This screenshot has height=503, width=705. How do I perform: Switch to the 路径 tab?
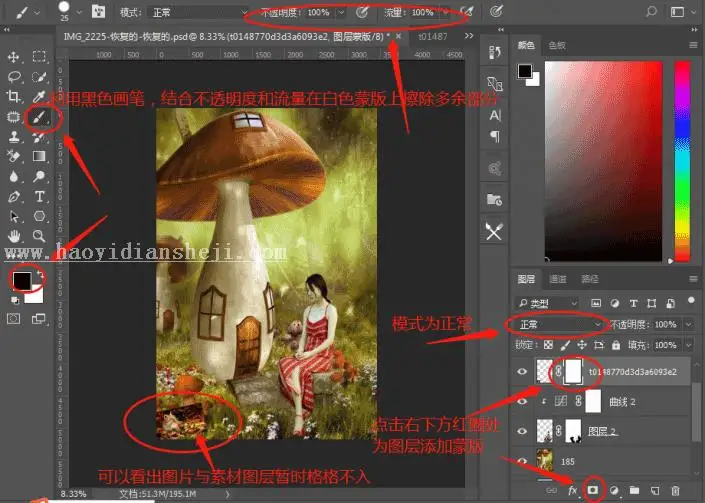click(589, 279)
